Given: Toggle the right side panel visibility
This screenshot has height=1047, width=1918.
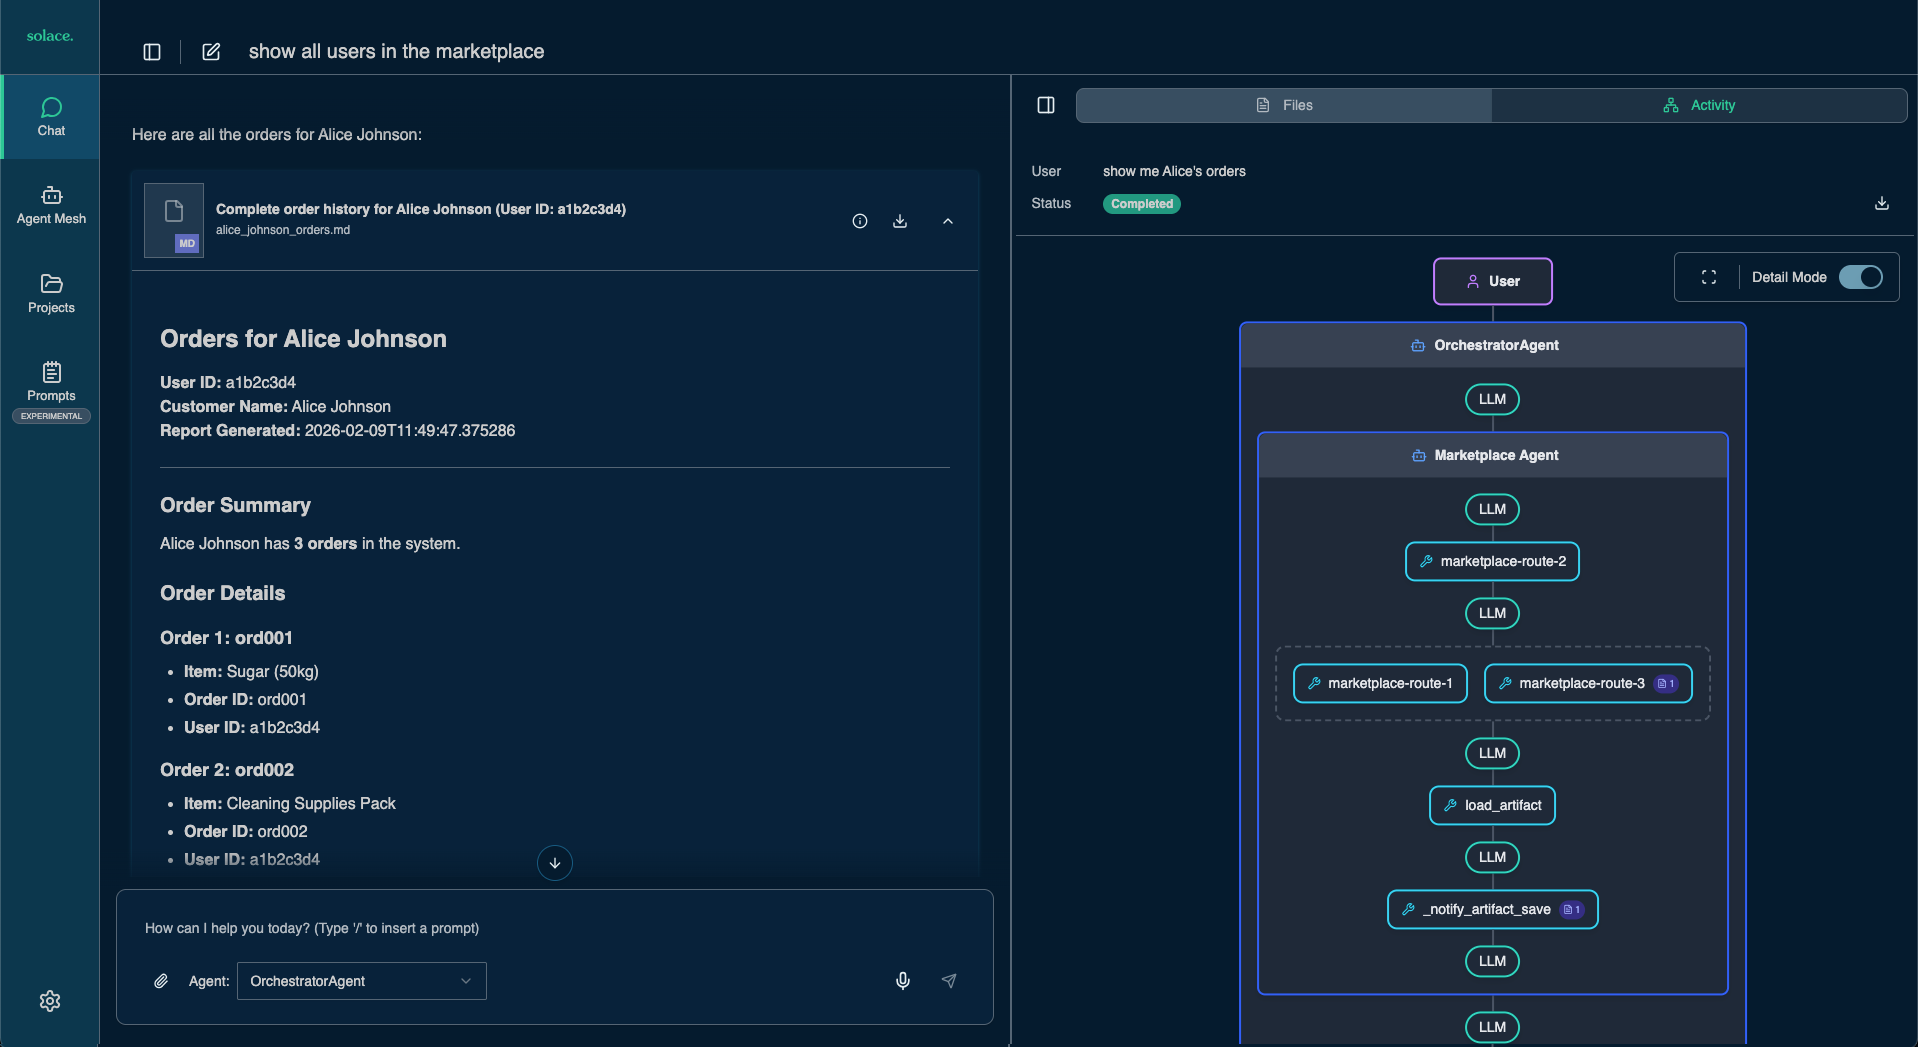Looking at the screenshot, I should (x=1046, y=105).
